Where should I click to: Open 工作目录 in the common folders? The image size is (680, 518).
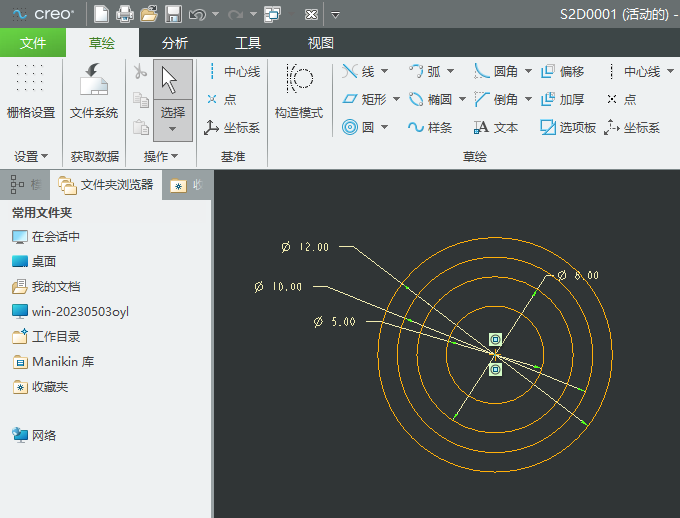click(55, 337)
